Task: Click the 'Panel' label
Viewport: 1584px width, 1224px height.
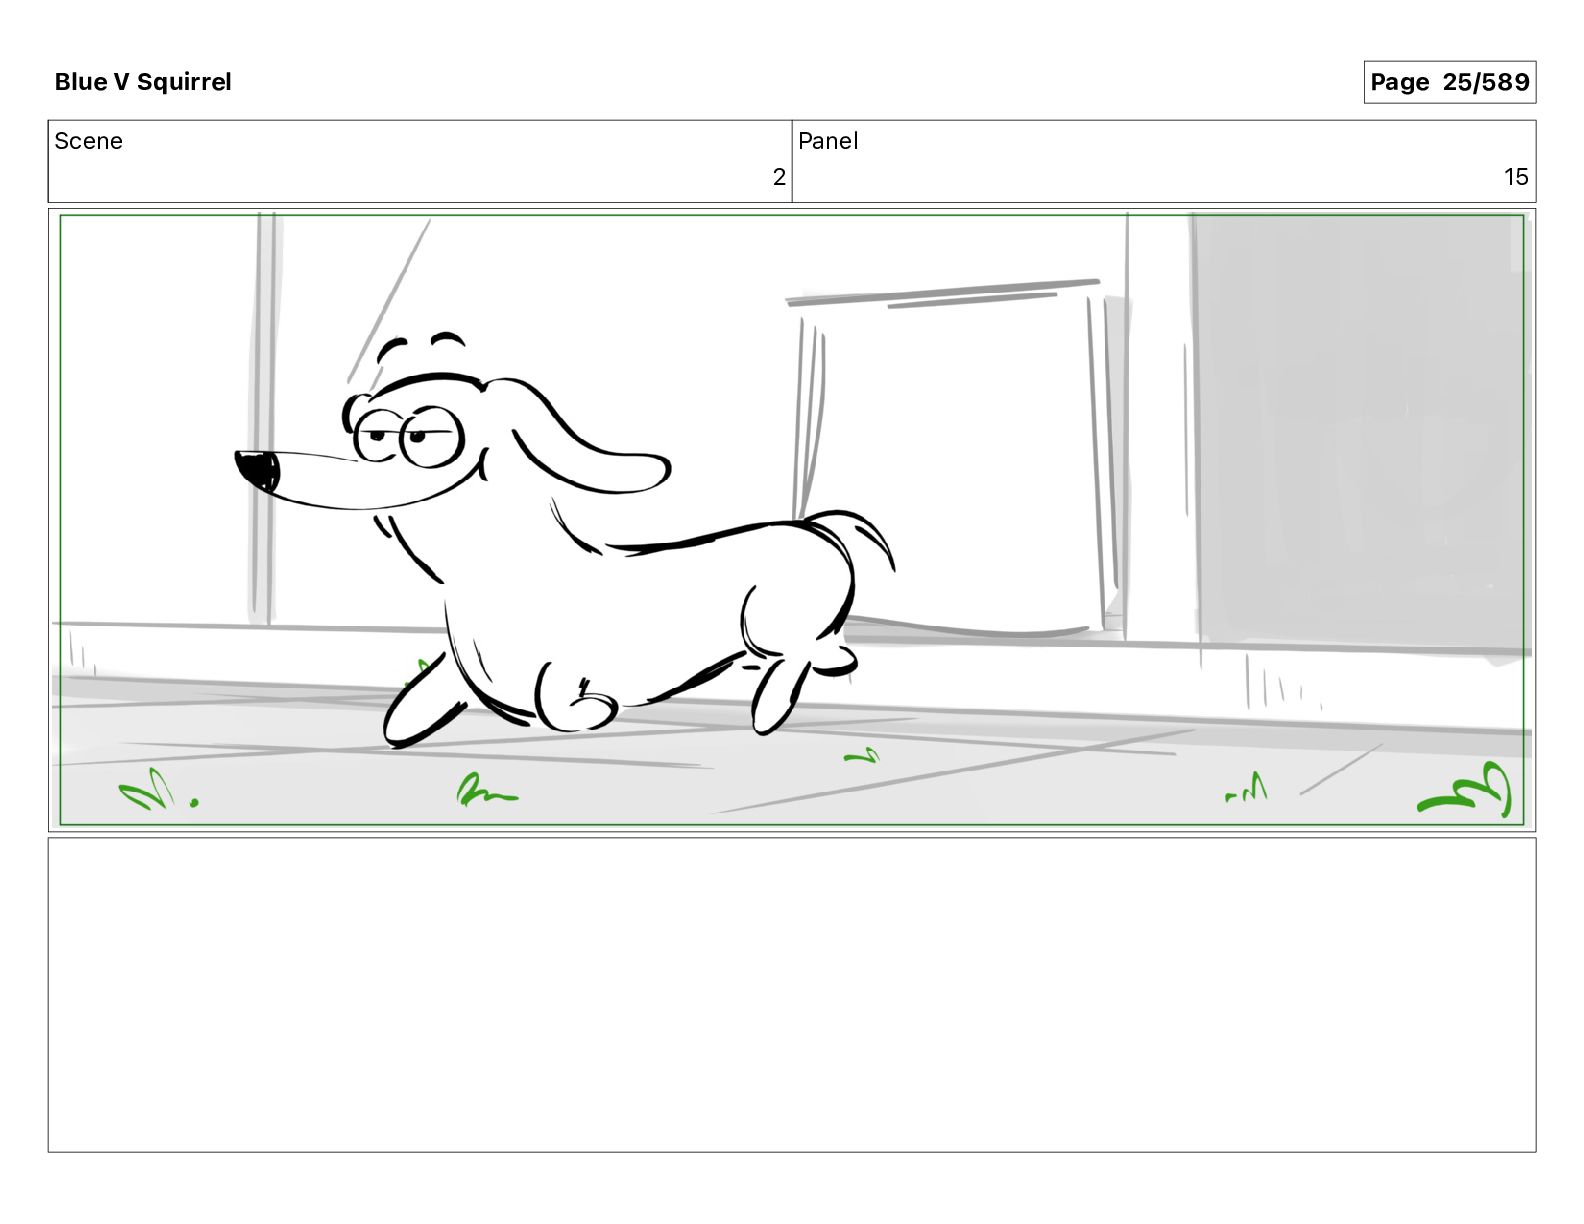Action: 828,141
